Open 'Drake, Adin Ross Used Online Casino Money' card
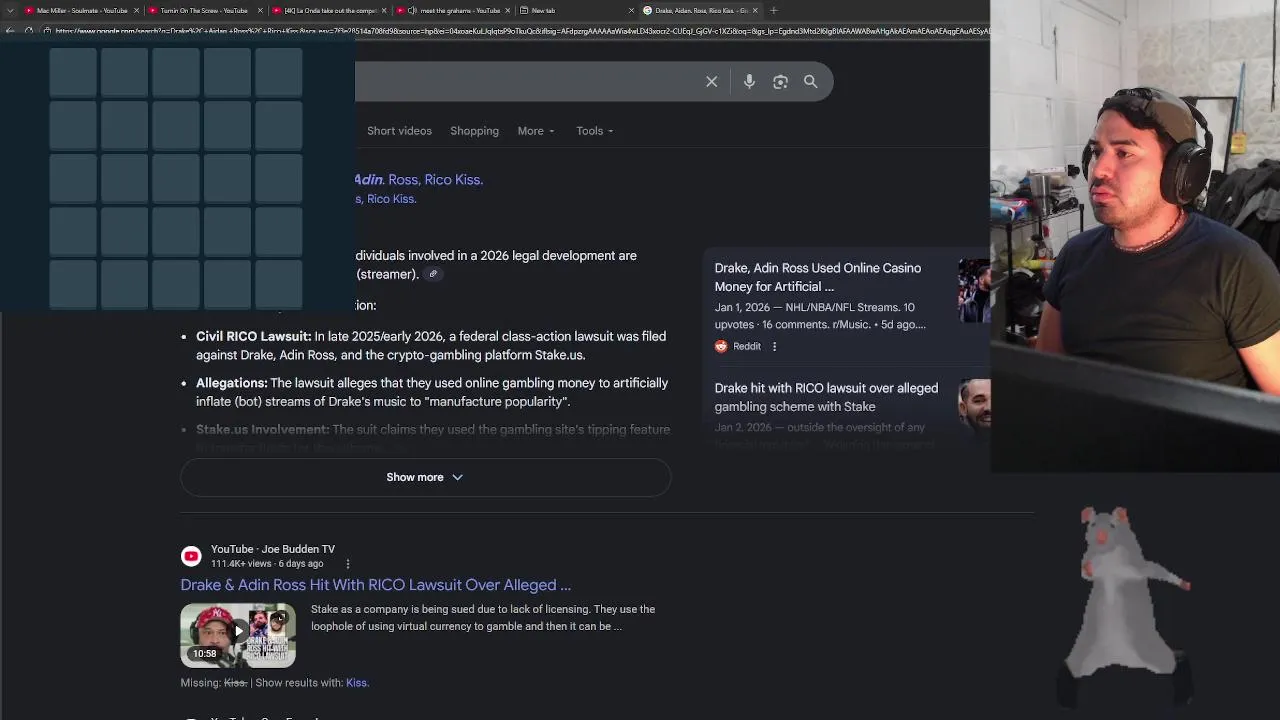1280x720 pixels. pyautogui.click(x=818, y=277)
